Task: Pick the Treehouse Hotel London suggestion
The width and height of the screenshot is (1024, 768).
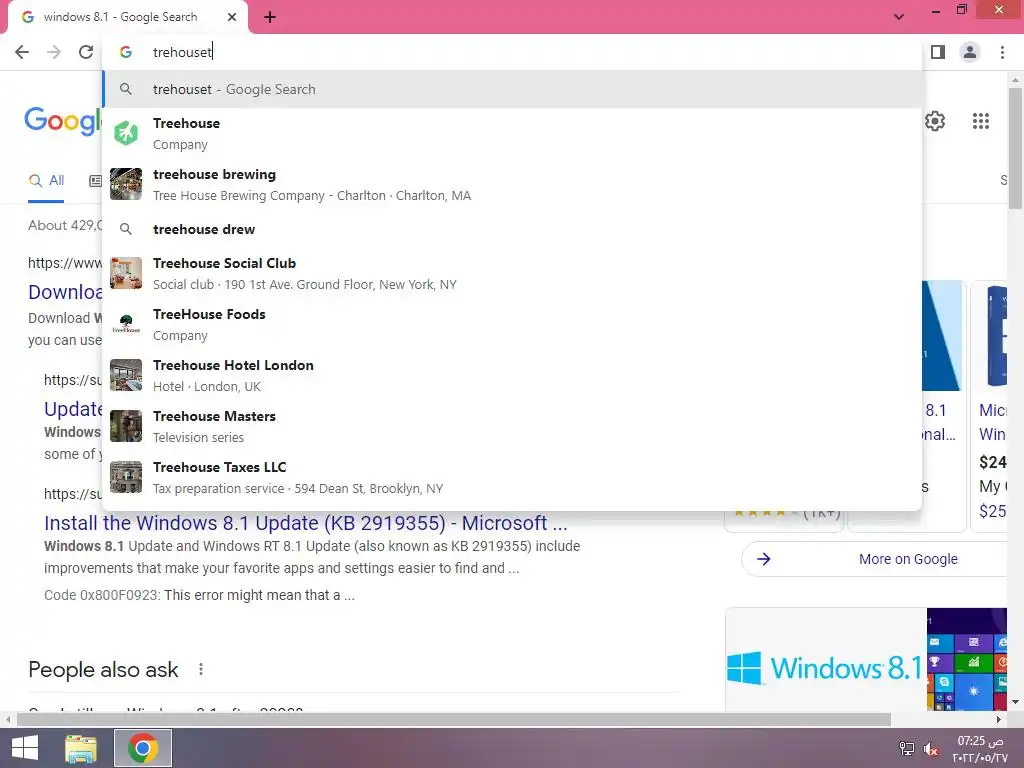Action: (x=512, y=375)
